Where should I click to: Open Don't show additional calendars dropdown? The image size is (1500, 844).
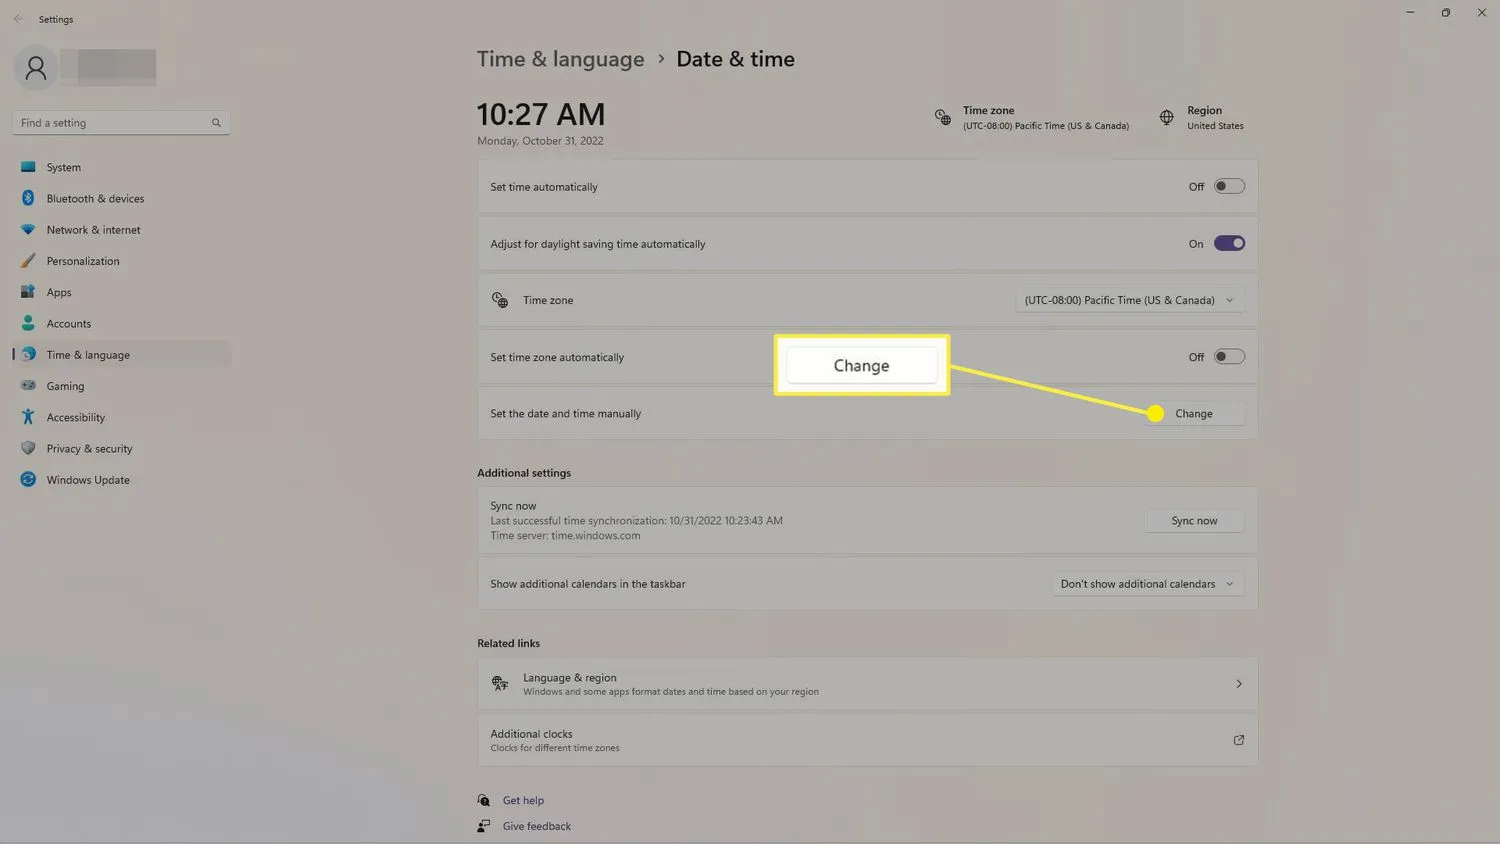pyautogui.click(x=1148, y=584)
